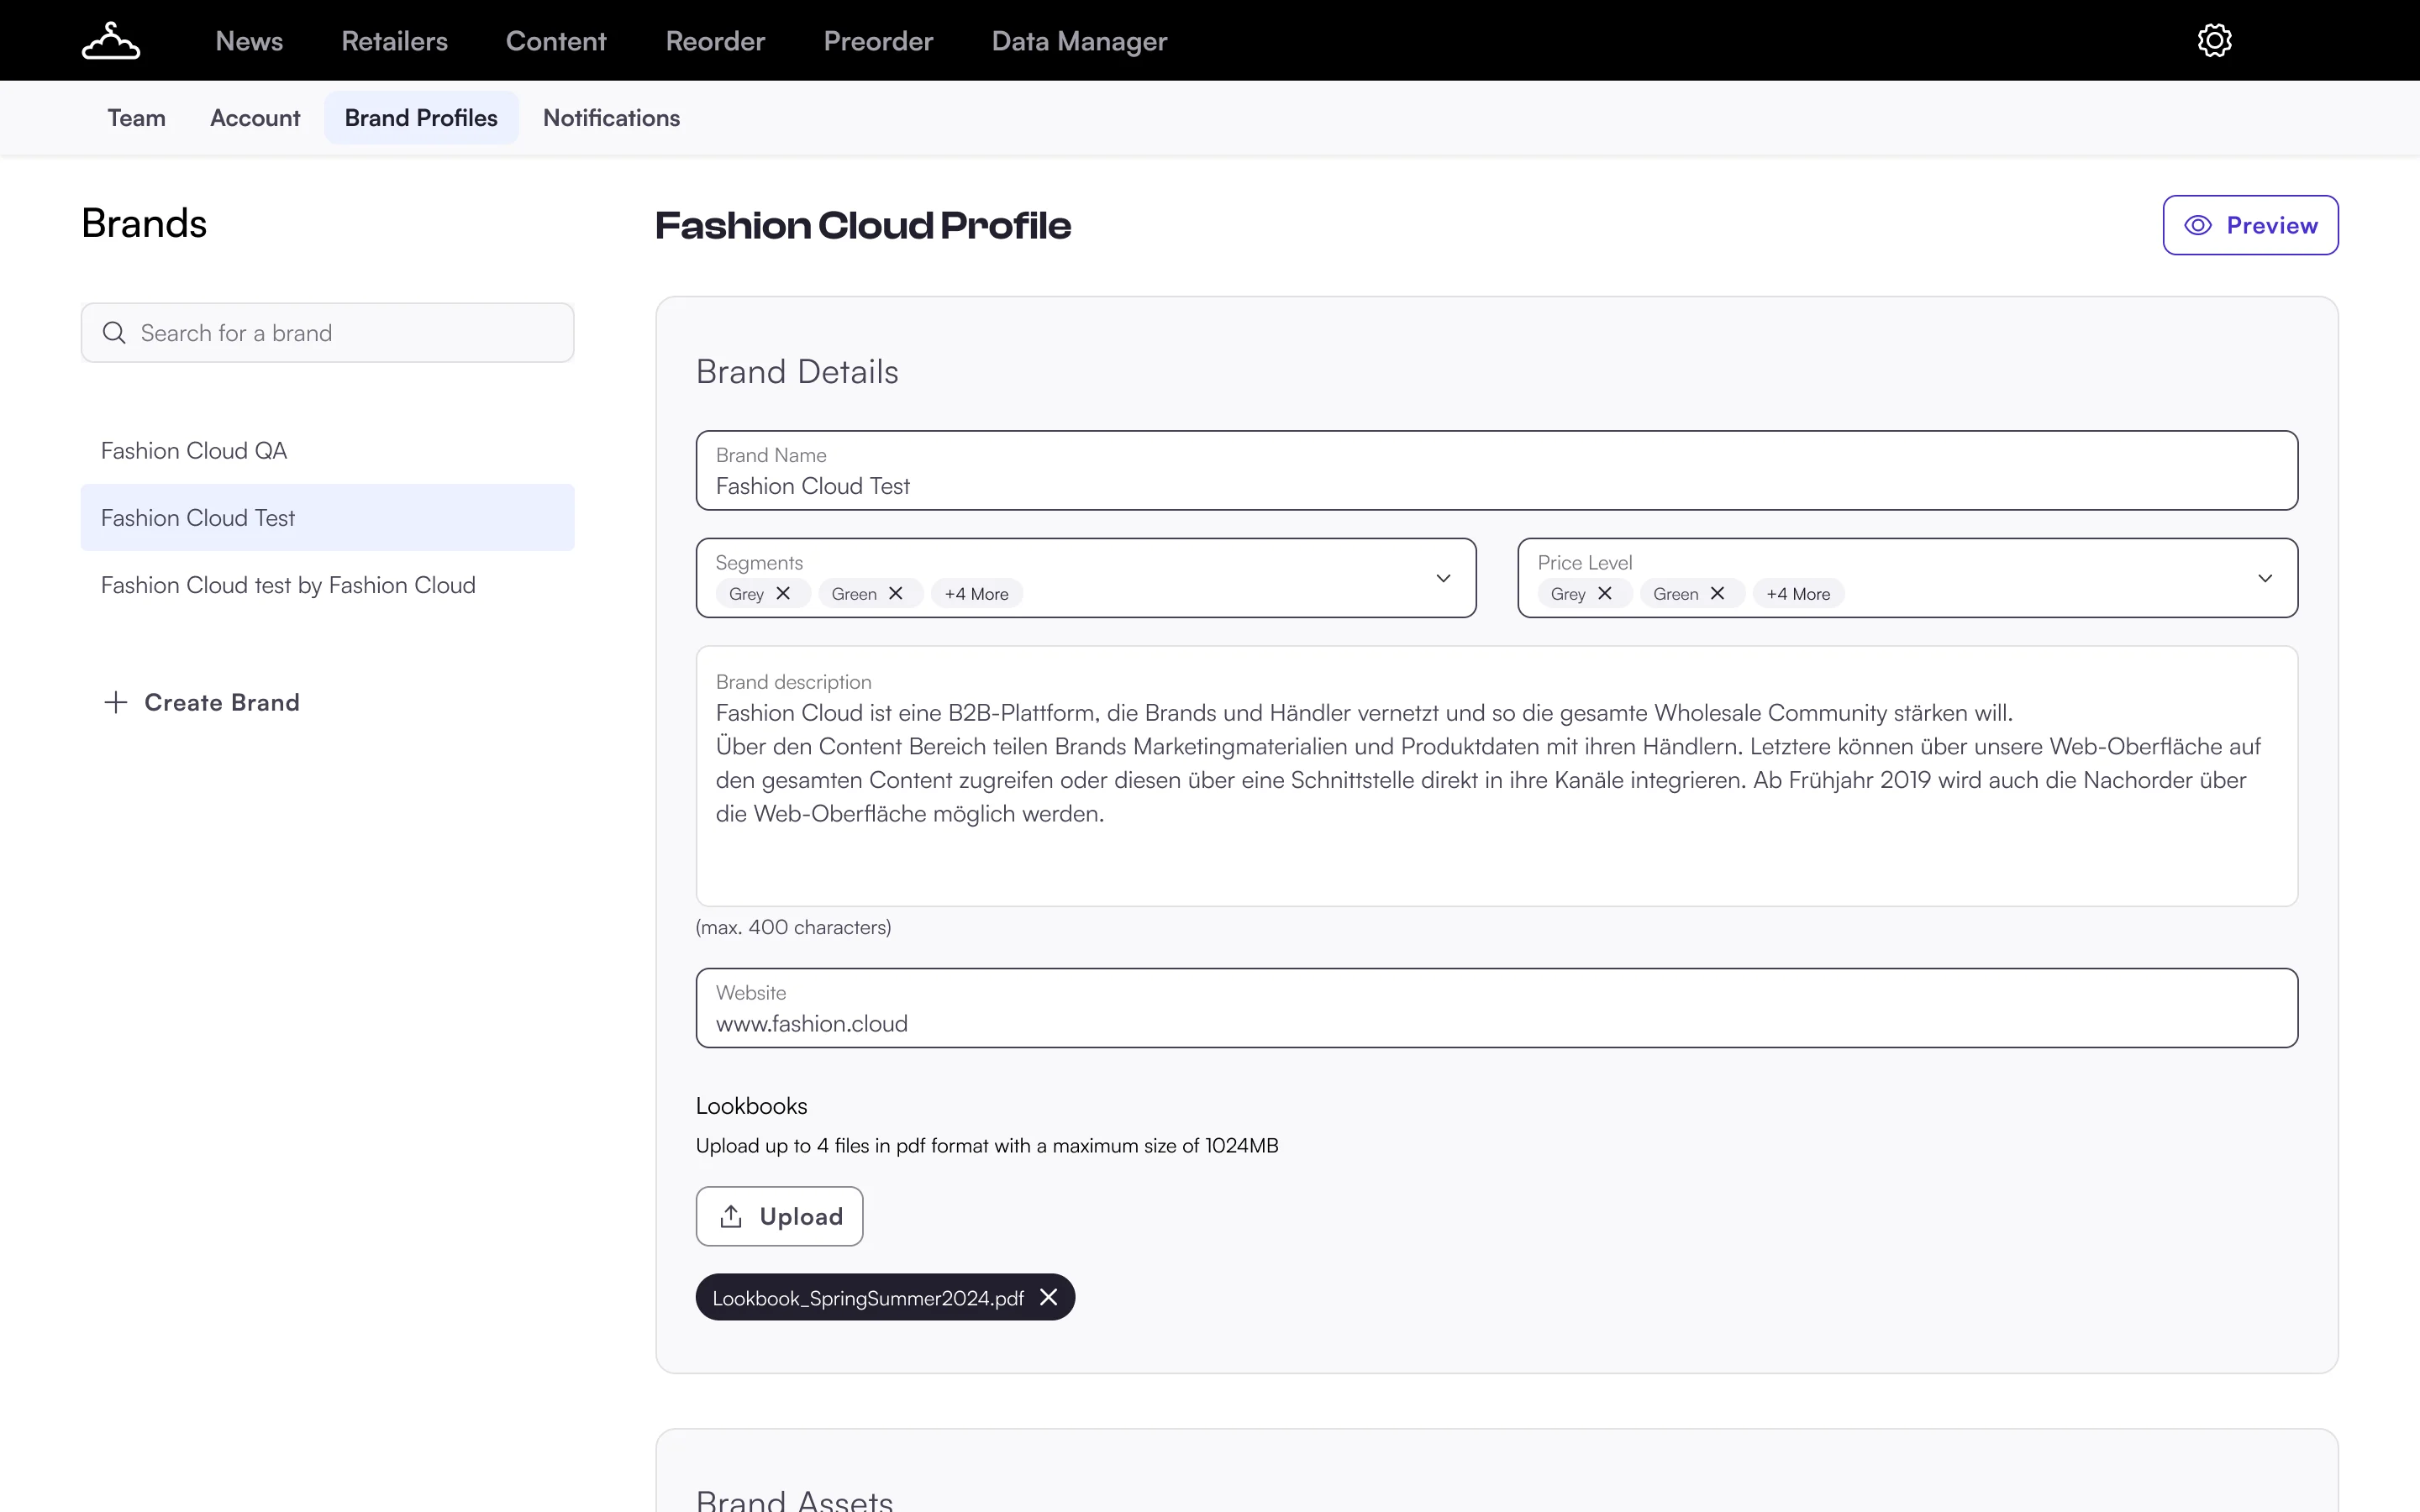Remove the Grey tag in Price Level
The width and height of the screenshot is (2420, 1512).
click(x=1605, y=594)
